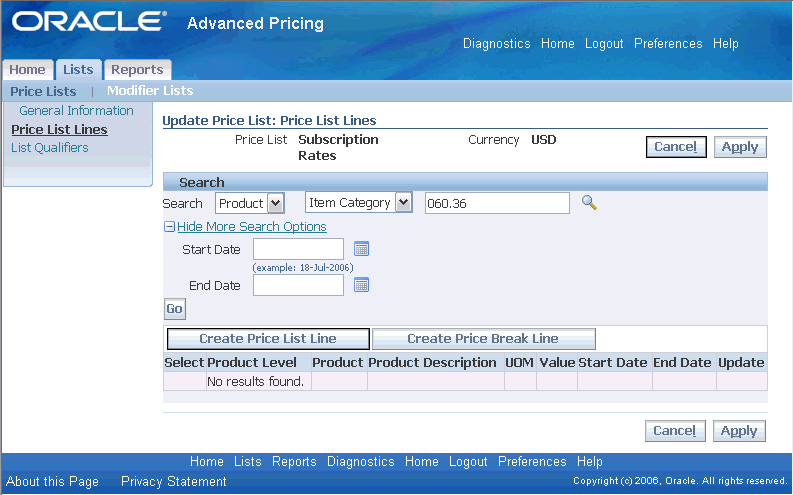Open the Product search dropdown
Viewport: 793px width, 495px height.
click(x=250, y=203)
